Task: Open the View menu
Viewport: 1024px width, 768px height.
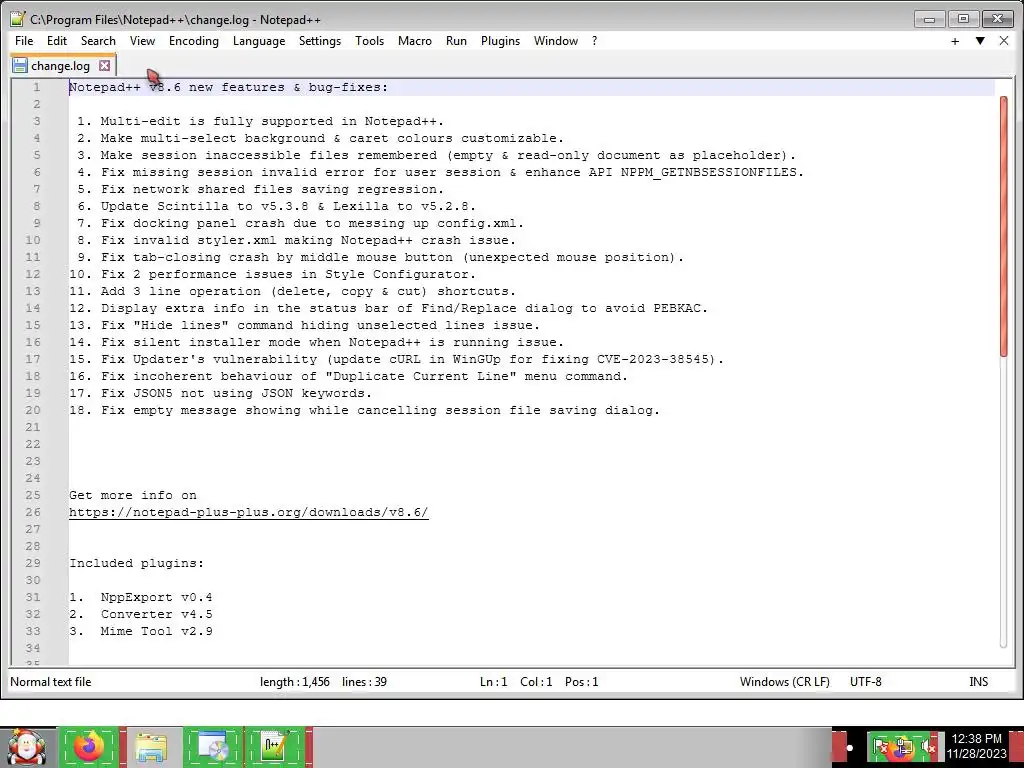Action: pyautogui.click(x=142, y=40)
